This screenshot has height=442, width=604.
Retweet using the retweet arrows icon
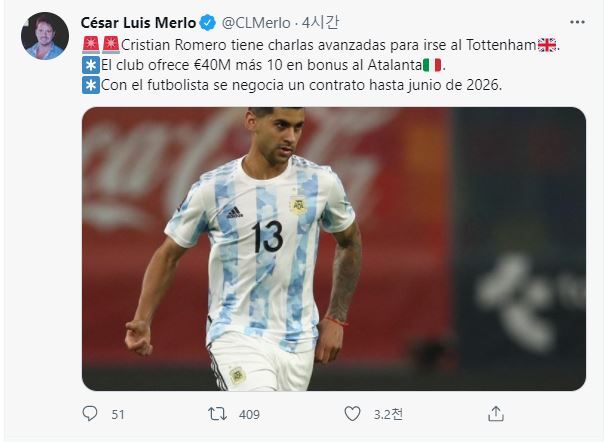(x=217, y=414)
